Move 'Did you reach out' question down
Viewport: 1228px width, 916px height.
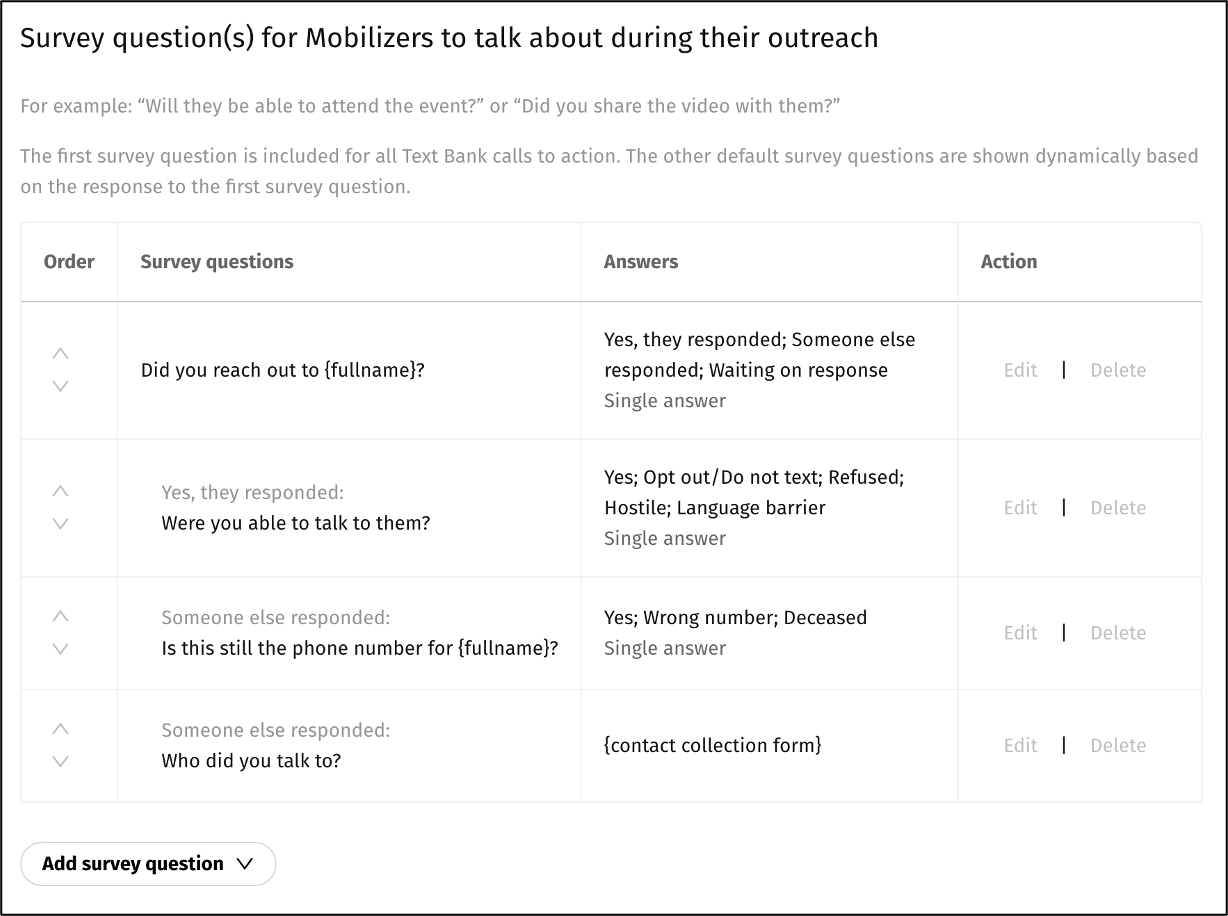click(60, 386)
